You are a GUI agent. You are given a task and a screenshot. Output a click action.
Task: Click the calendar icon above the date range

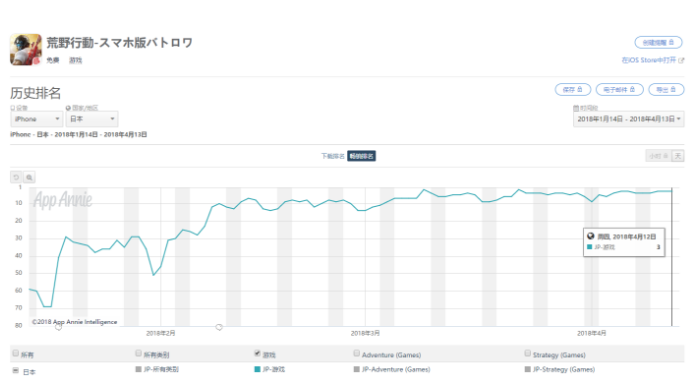pos(576,108)
